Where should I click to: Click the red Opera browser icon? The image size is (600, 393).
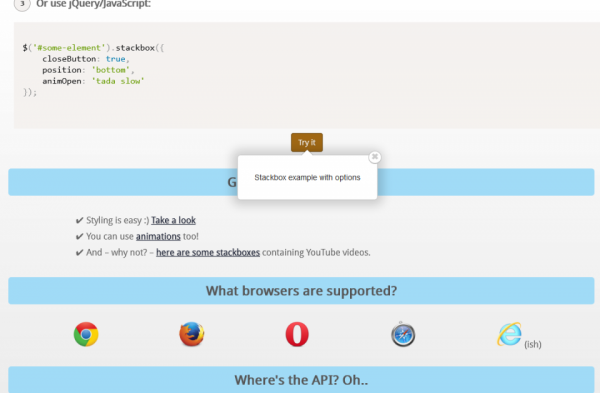point(297,334)
